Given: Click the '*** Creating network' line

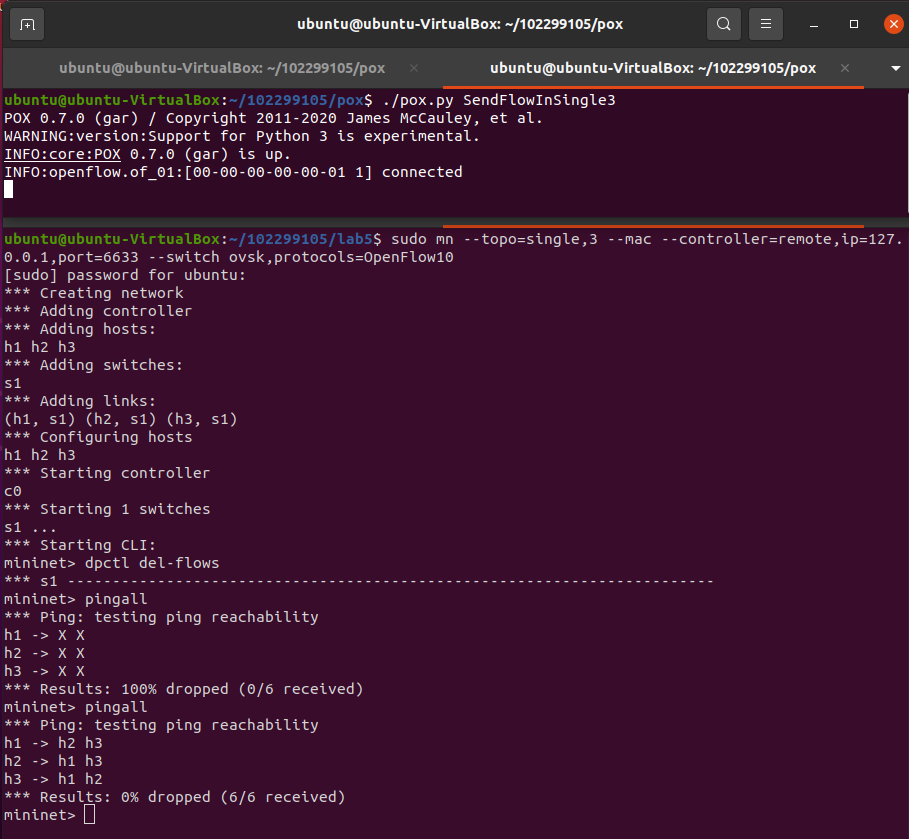Looking at the screenshot, I should coord(93,293).
